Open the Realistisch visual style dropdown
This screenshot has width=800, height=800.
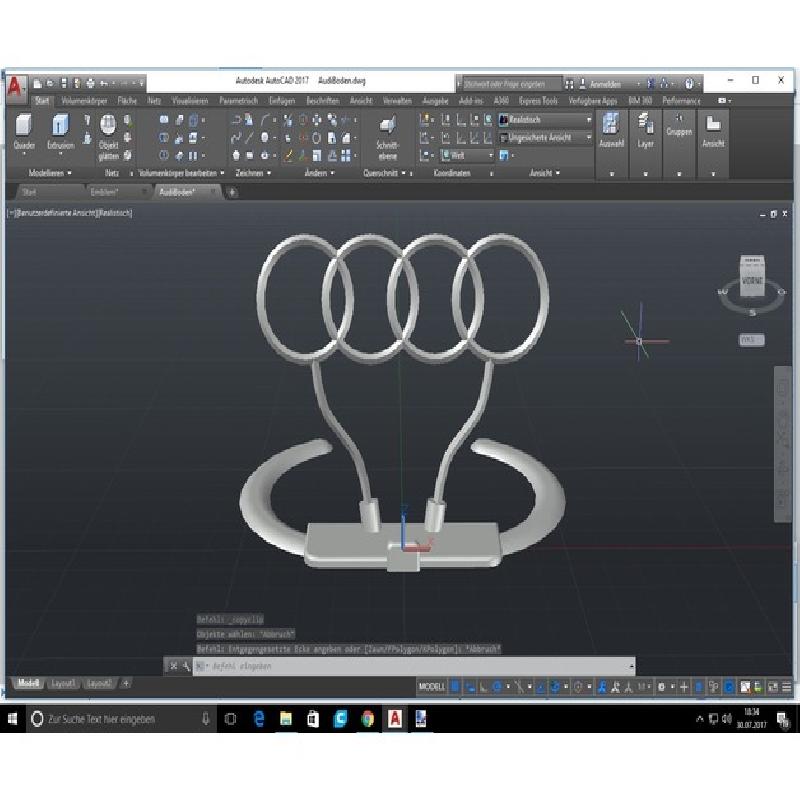(x=545, y=120)
